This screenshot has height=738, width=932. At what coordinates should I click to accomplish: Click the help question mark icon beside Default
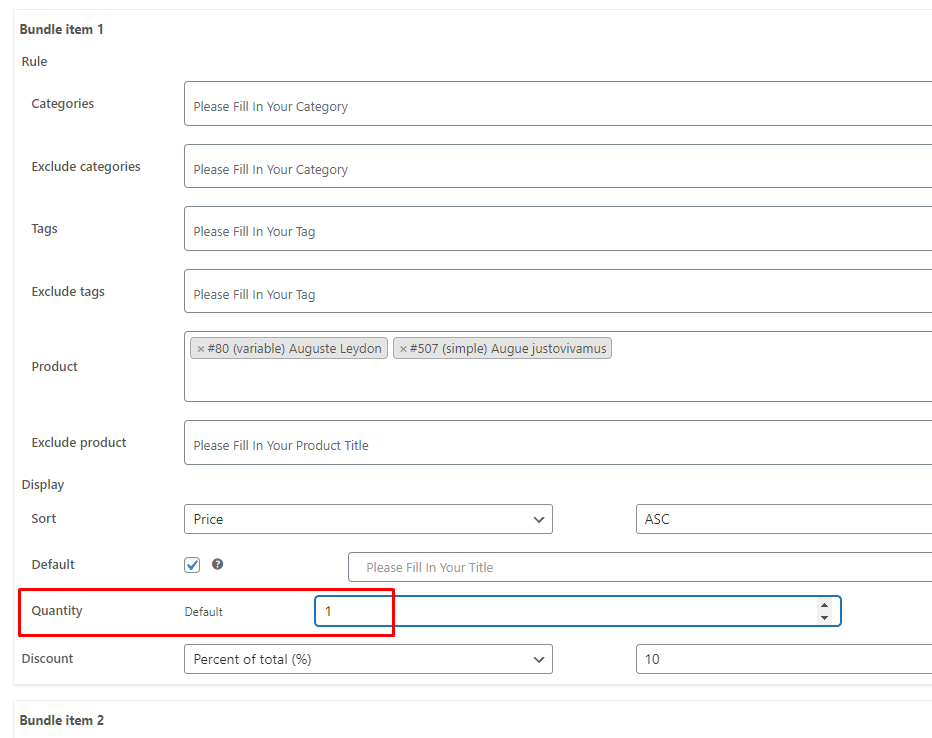[x=218, y=564]
